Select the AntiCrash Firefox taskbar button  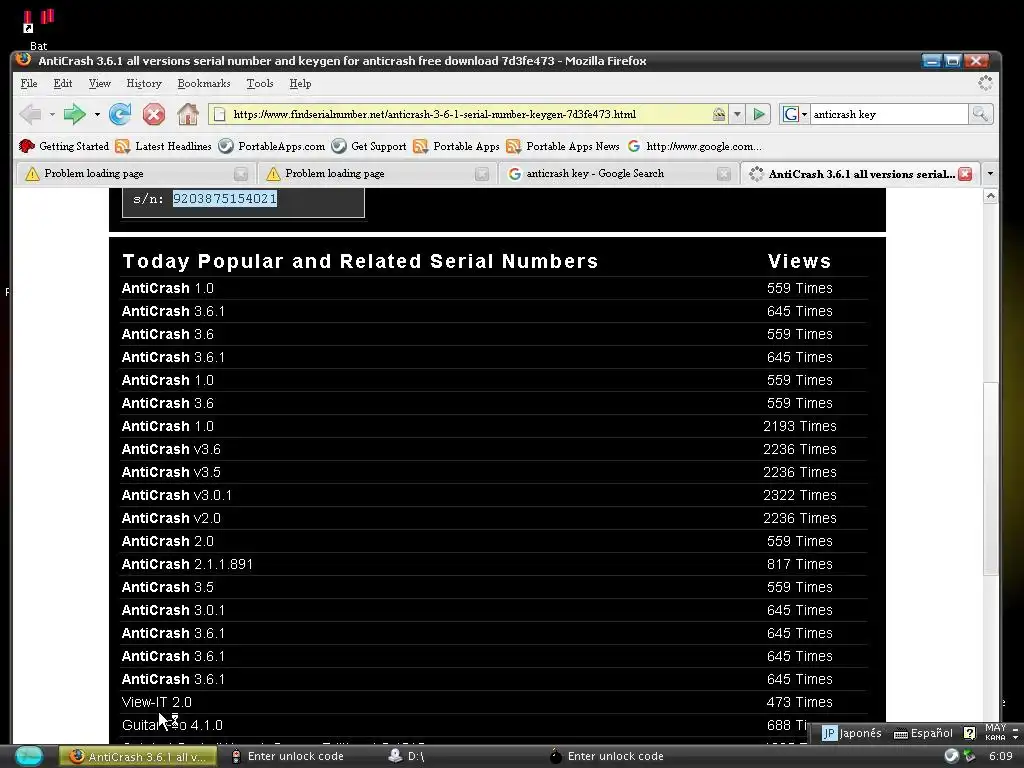pyautogui.click(x=138, y=756)
